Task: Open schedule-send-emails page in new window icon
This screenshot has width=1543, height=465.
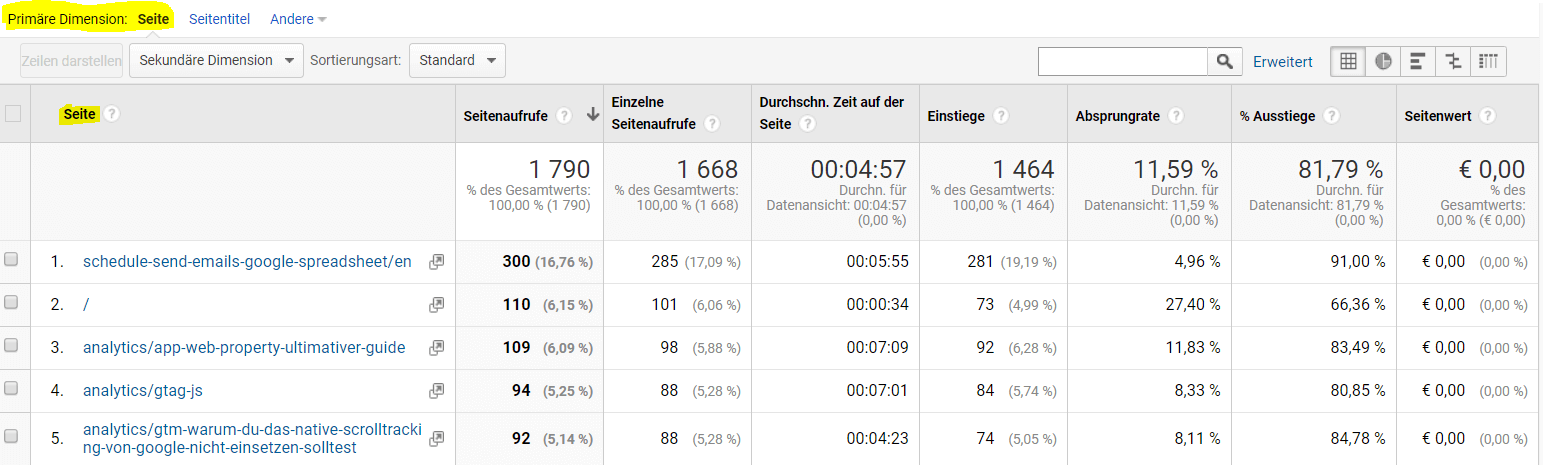Action: coord(436,262)
